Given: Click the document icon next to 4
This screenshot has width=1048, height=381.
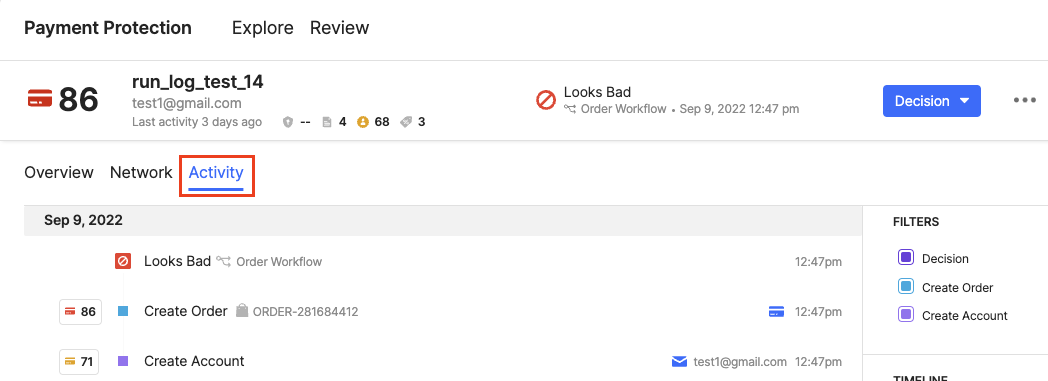Looking at the screenshot, I should 327,122.
